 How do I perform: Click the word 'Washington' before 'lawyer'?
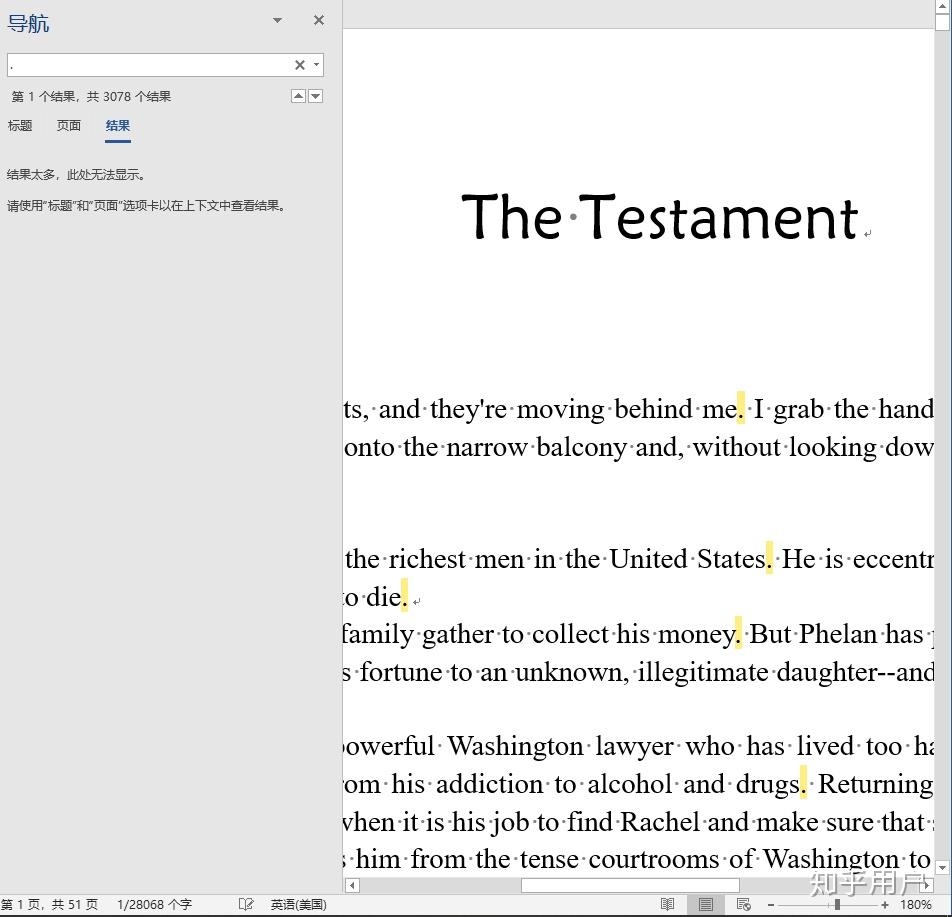515,746
